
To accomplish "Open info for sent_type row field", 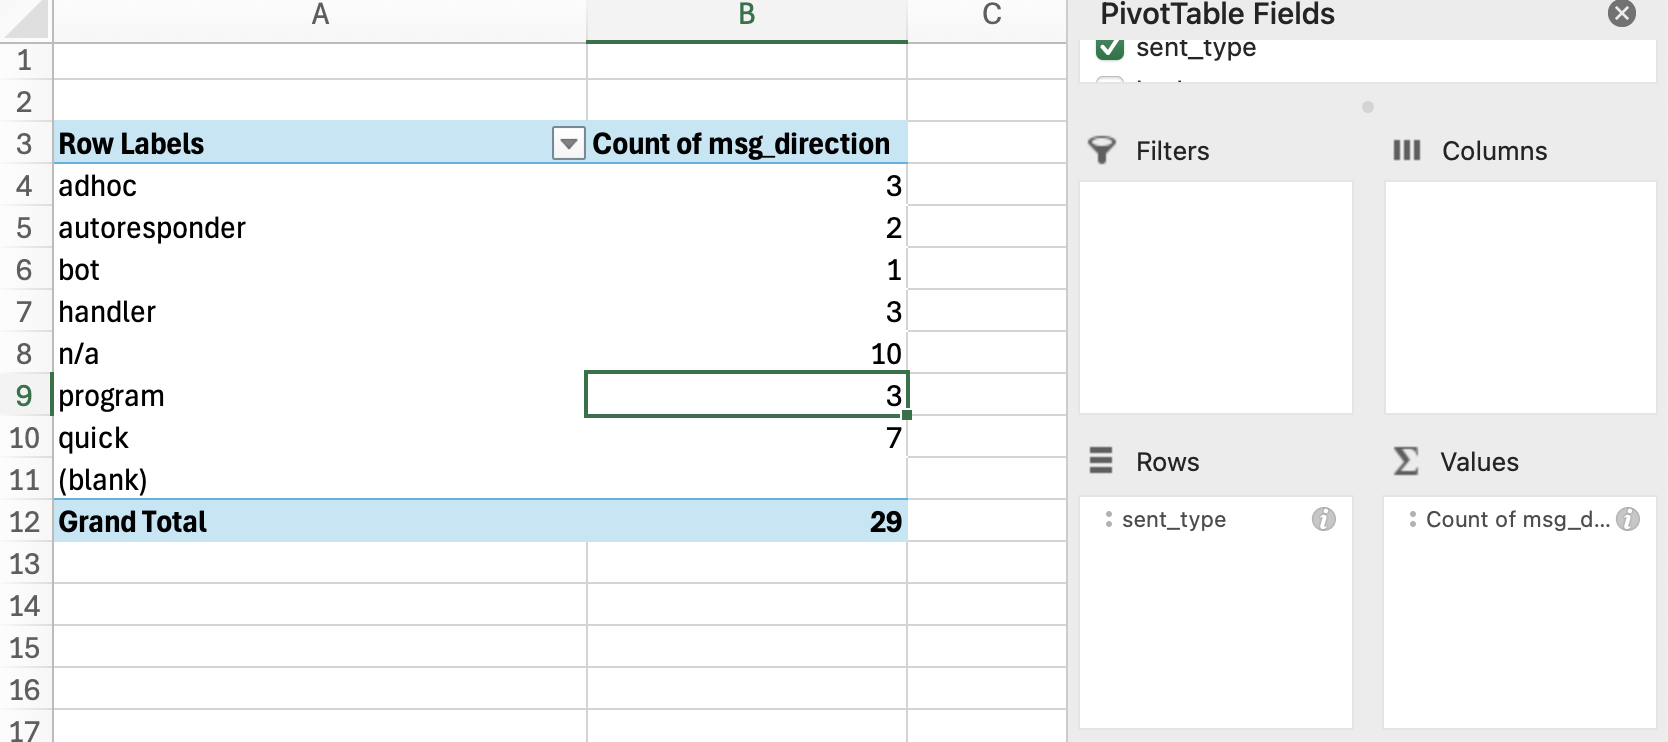I will click(1323, 519).
